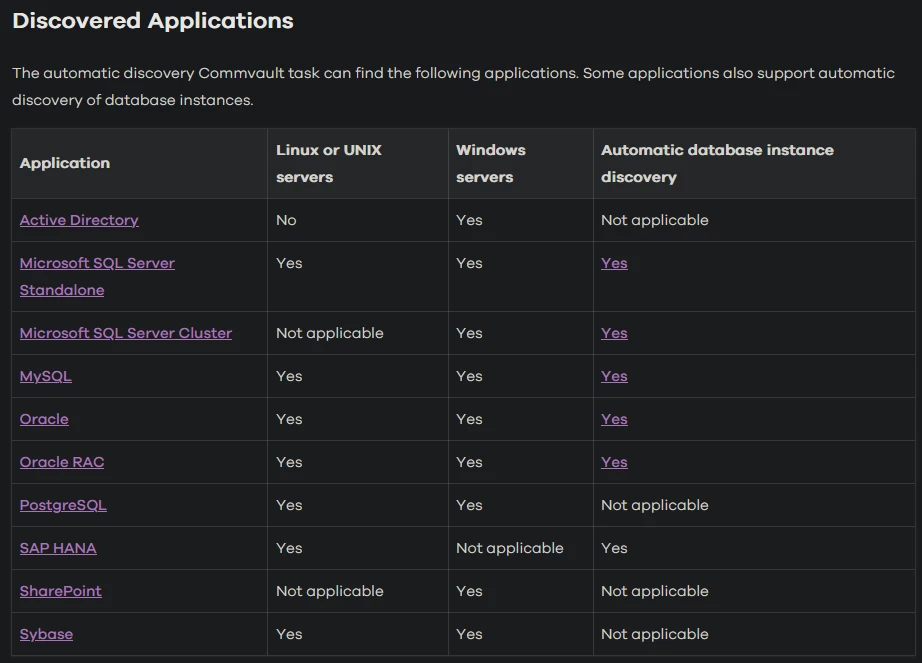
Task: Open the PostgreSQL link
Action: (63, 505)
